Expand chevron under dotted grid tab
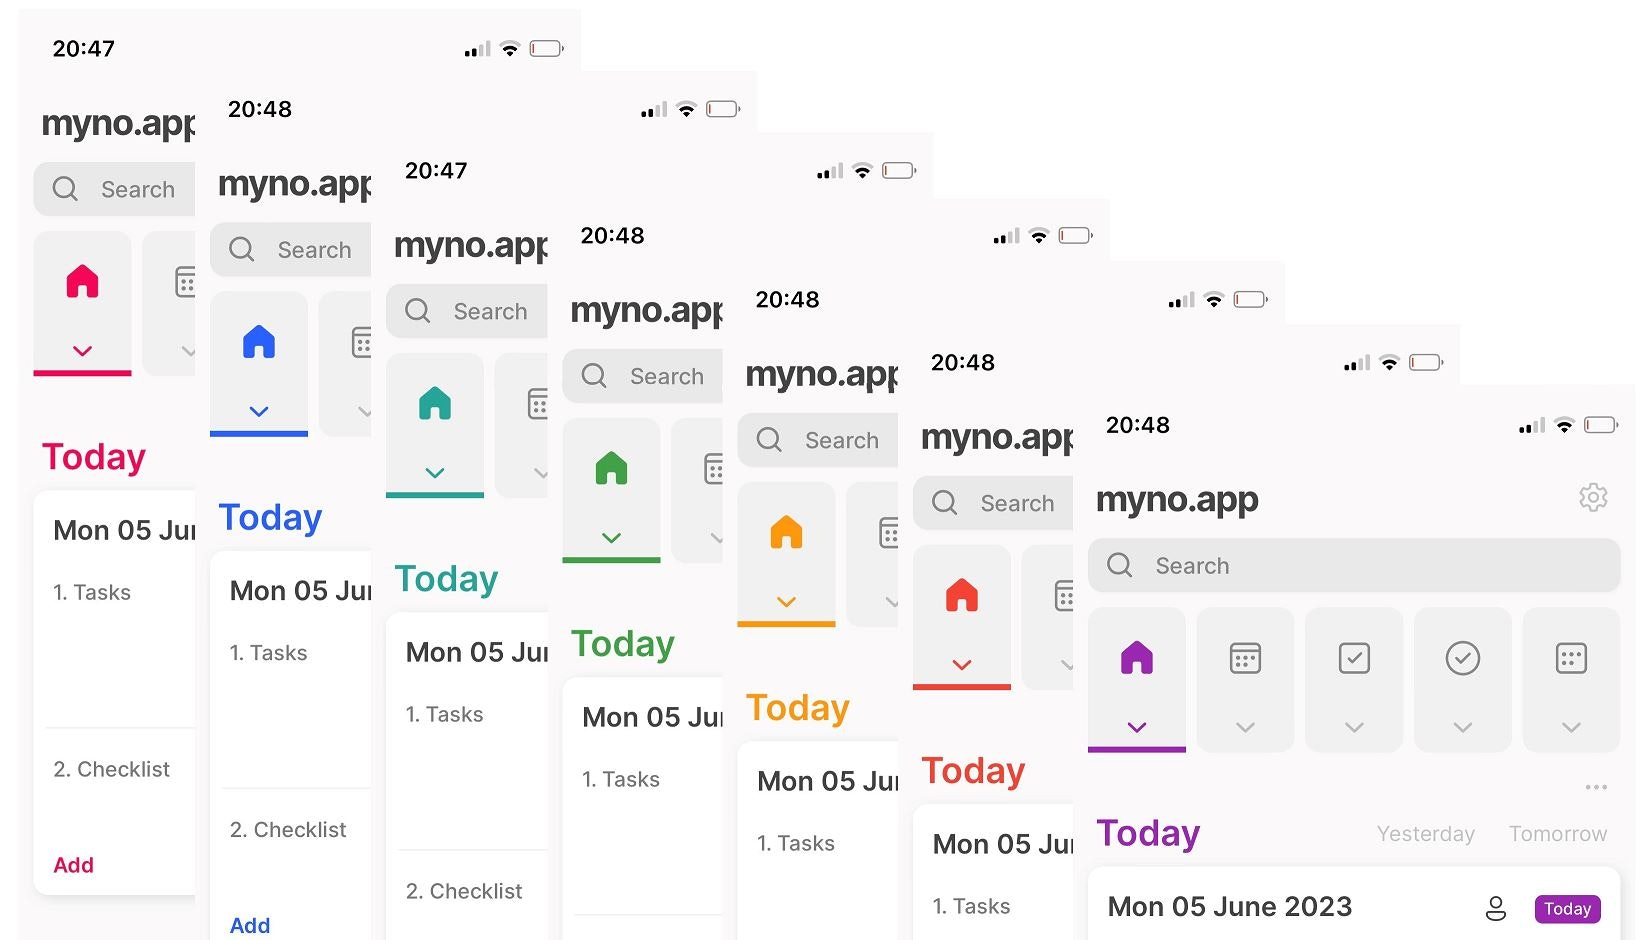 [1571, 727]
